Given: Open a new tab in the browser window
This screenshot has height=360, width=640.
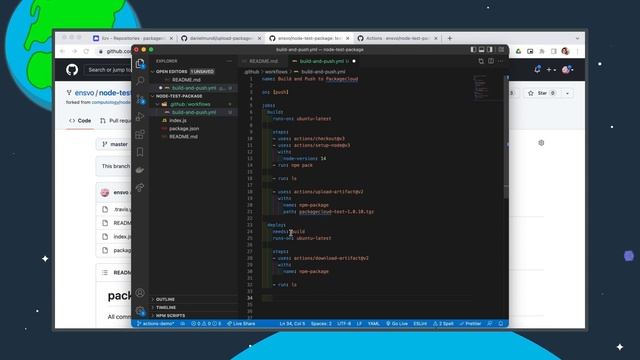Looking at the screenshot, I should tap(450, 38).
